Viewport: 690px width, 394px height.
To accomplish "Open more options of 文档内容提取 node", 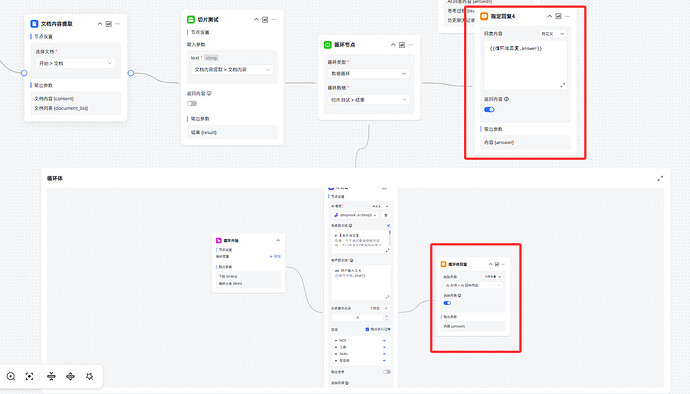I will coord(117,24).
